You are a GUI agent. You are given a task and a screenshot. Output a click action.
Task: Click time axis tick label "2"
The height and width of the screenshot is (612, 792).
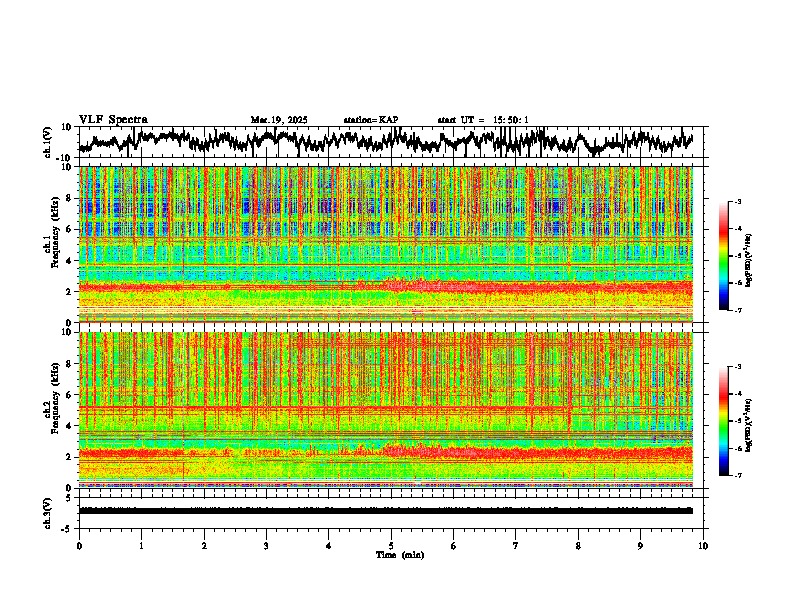pos(204,546)
